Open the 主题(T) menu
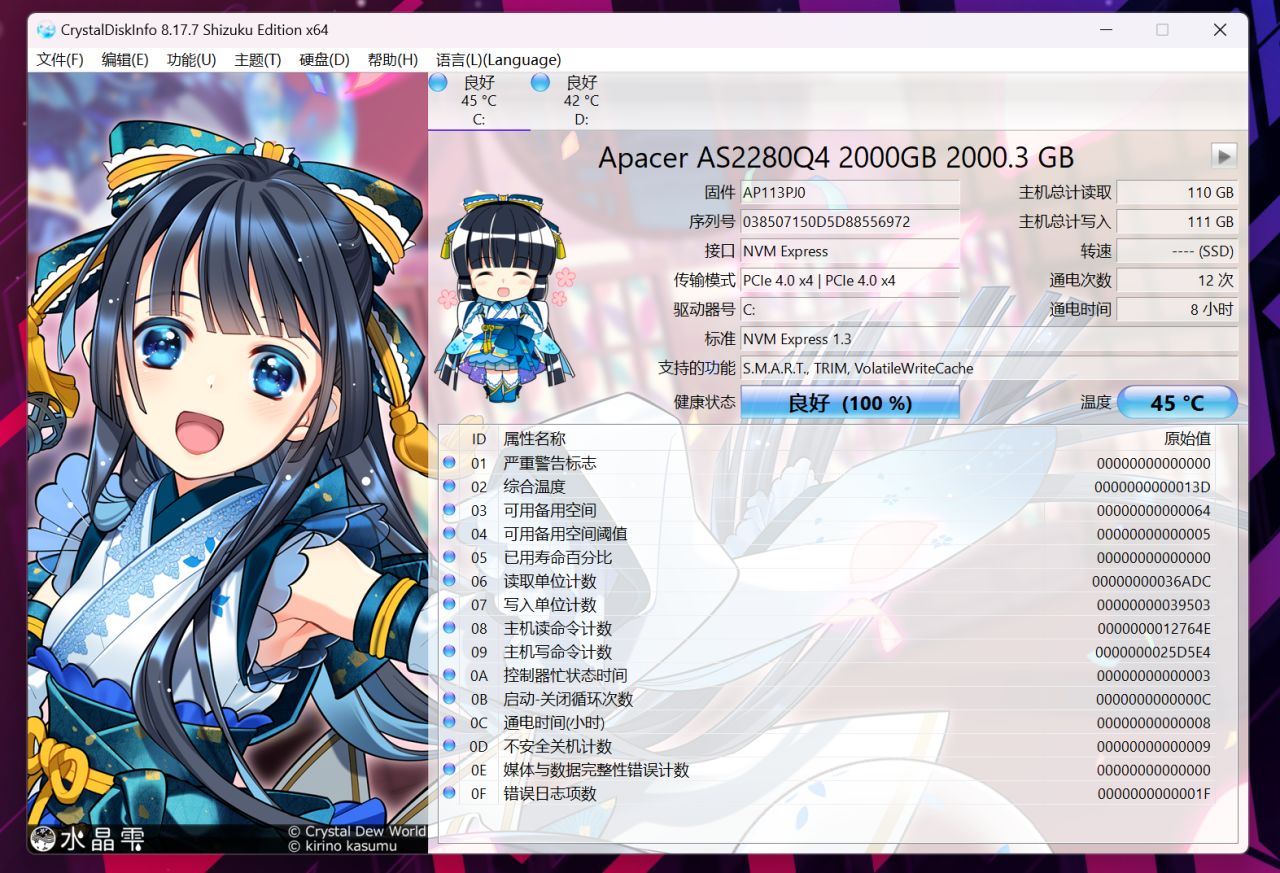1280x873 pixels. tap(258, 60)
